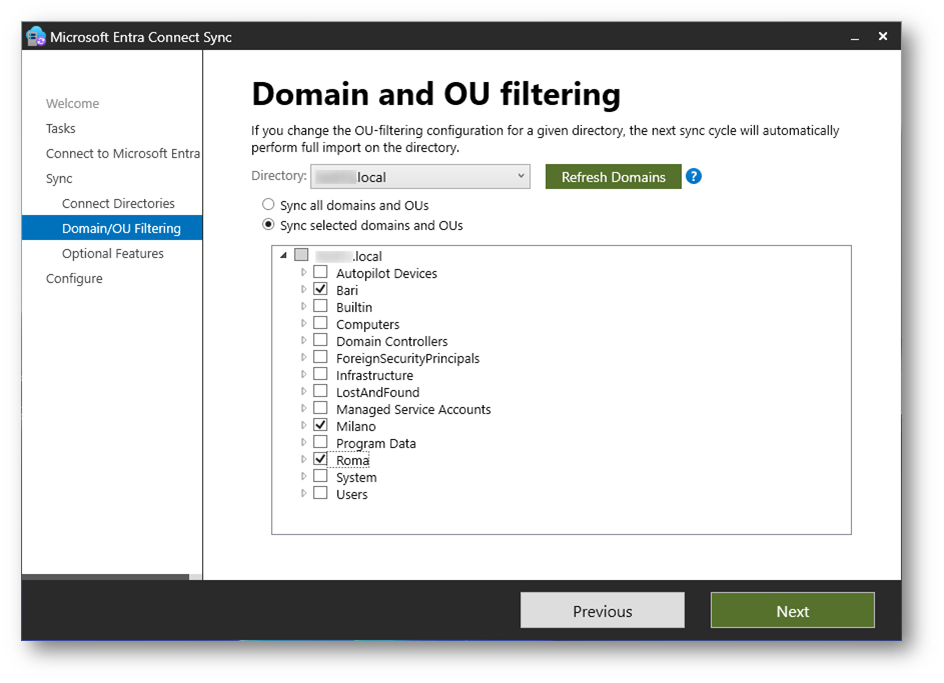Expand the Autopilot Devices node
The height and width of the screenshot is (683, 944).
(303, 272)
